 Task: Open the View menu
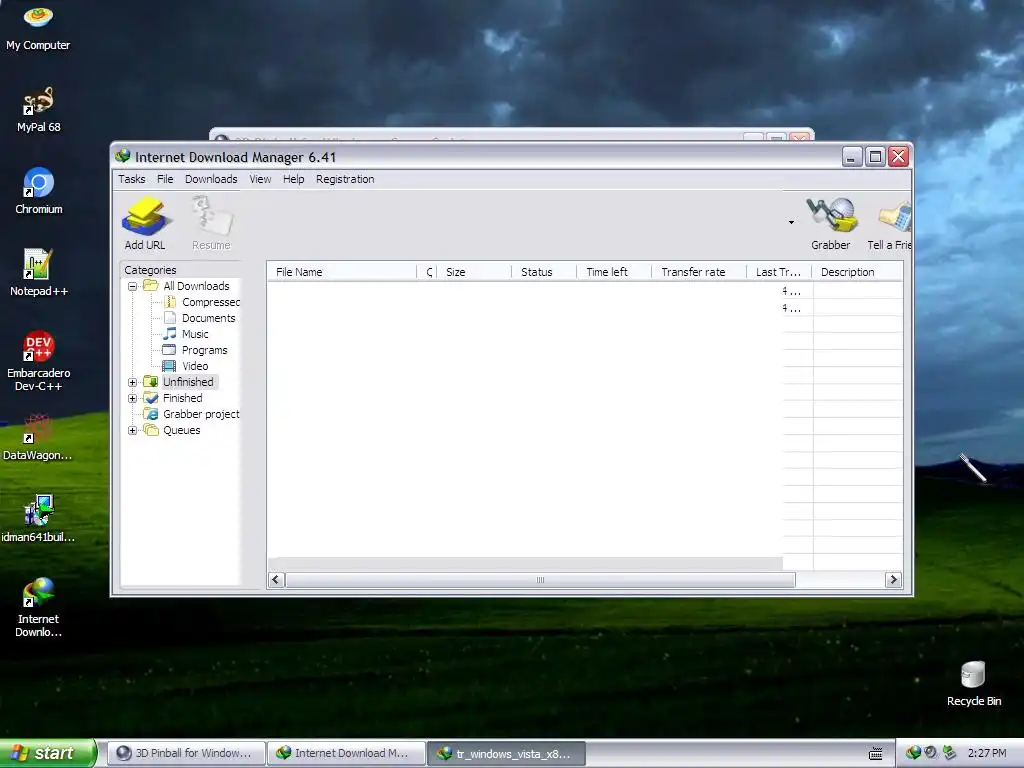point(260,179)
